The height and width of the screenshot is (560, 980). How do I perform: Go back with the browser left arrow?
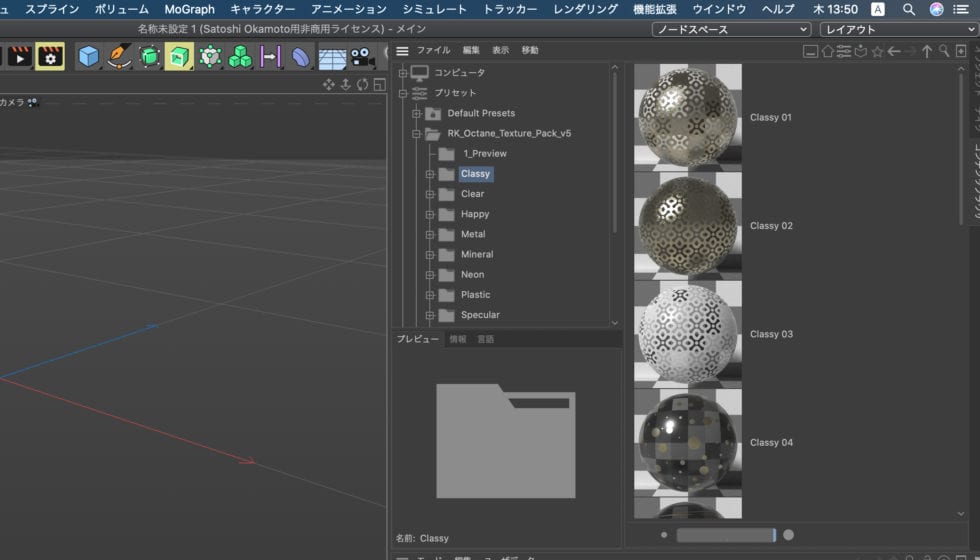[894, 51]
